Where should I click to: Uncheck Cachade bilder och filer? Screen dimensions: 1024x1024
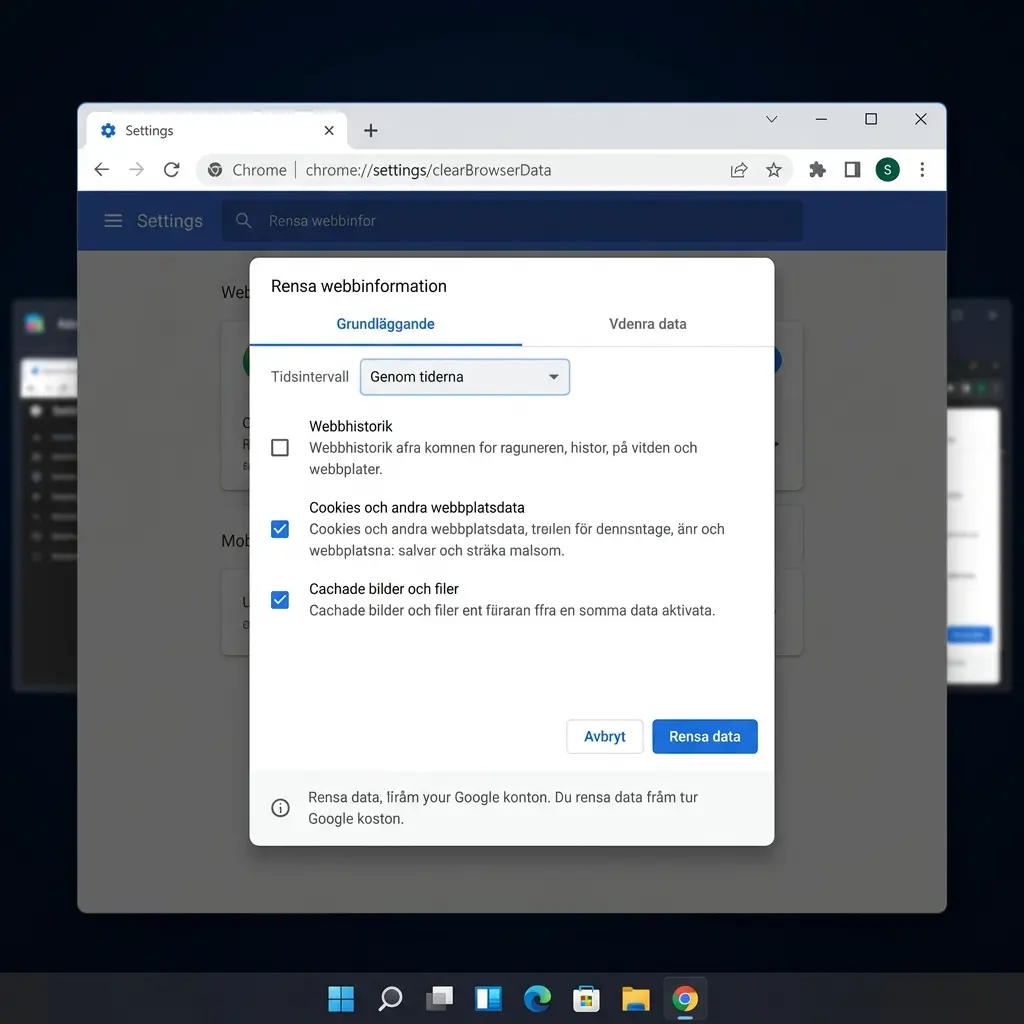click(280, 600)
